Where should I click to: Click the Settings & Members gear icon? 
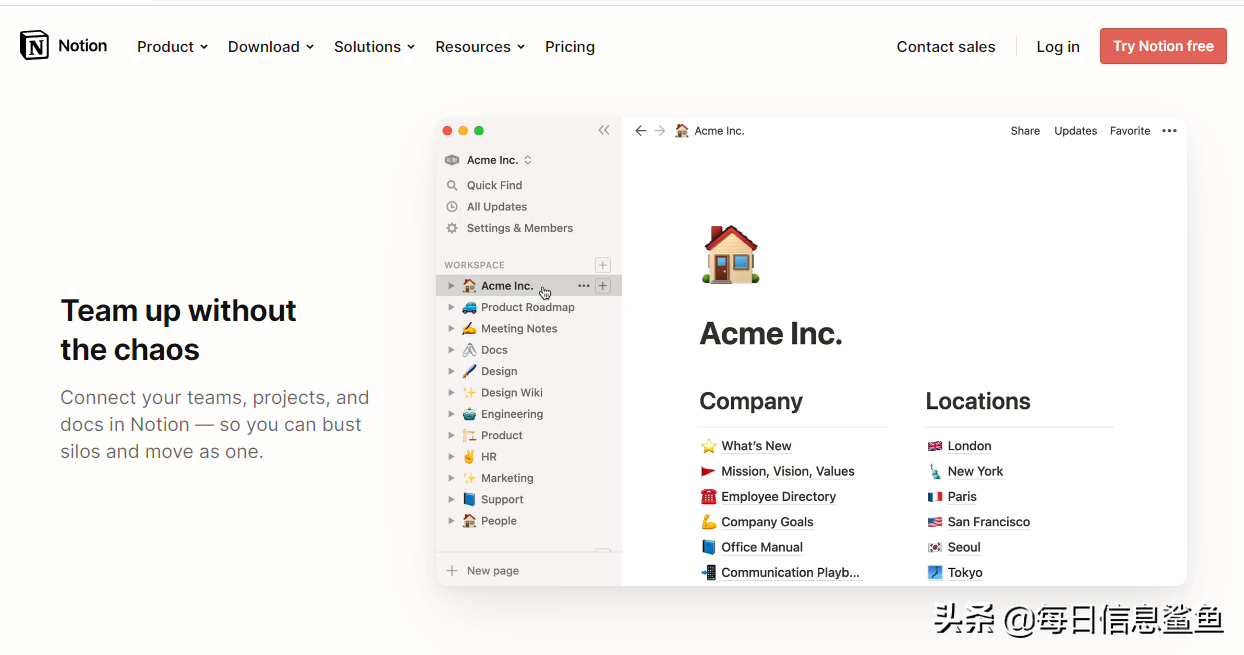tap(452, 228)
